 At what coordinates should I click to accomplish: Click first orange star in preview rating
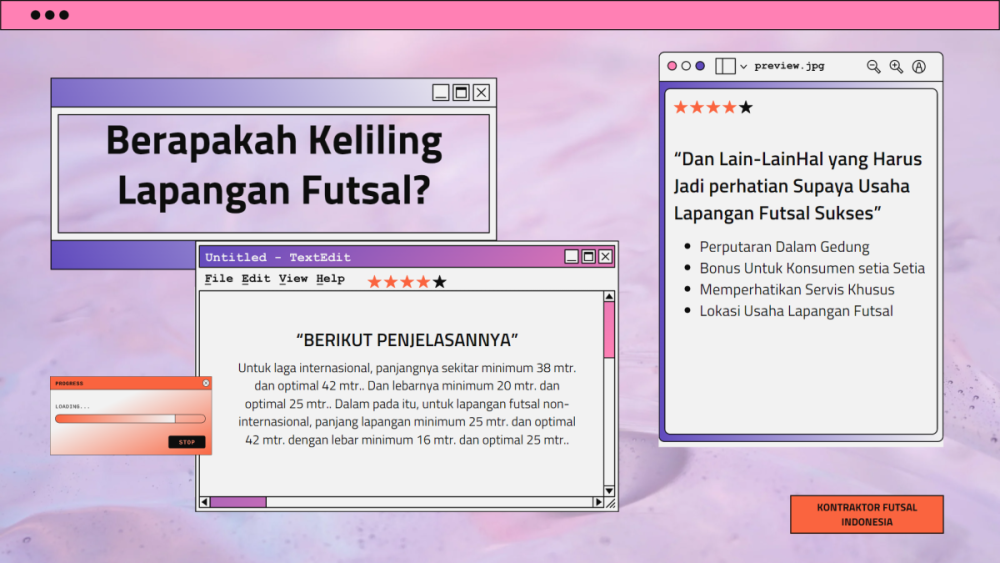pos(681,107)
